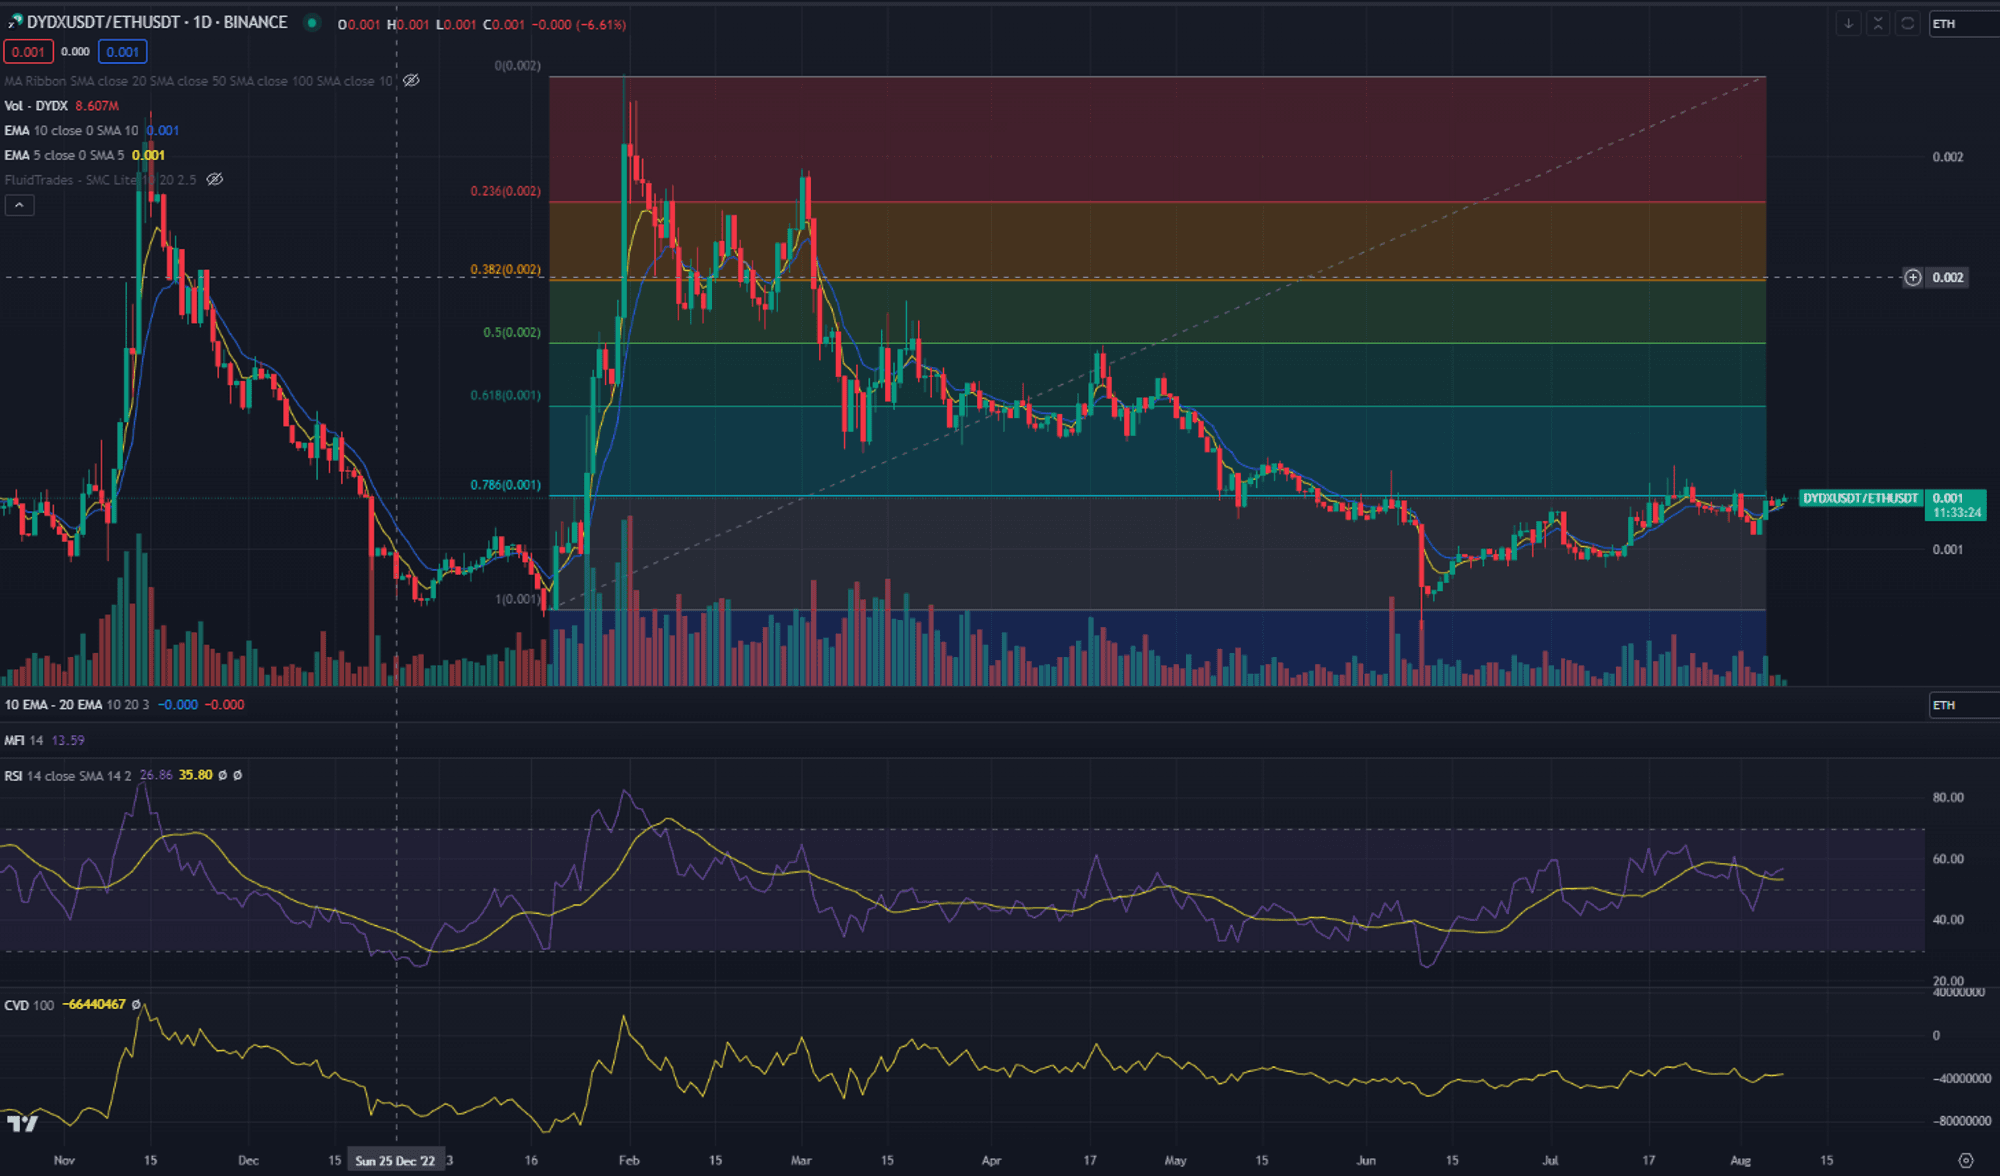Image resolution: width=2000 pixels, height=1176 pixels.
Task: Click the TradingView logo at bottom left
Action: click(22, 1124)
